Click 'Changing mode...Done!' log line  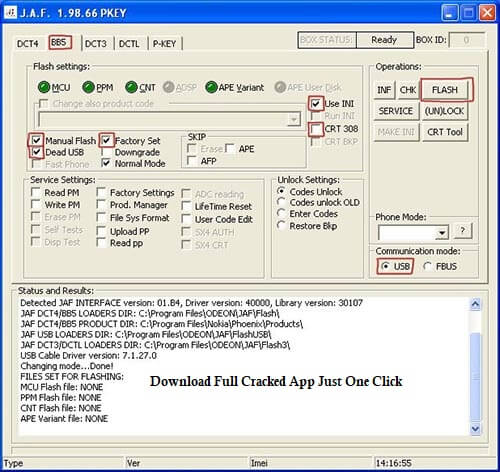pyautogui.click(x=67, y=366)
